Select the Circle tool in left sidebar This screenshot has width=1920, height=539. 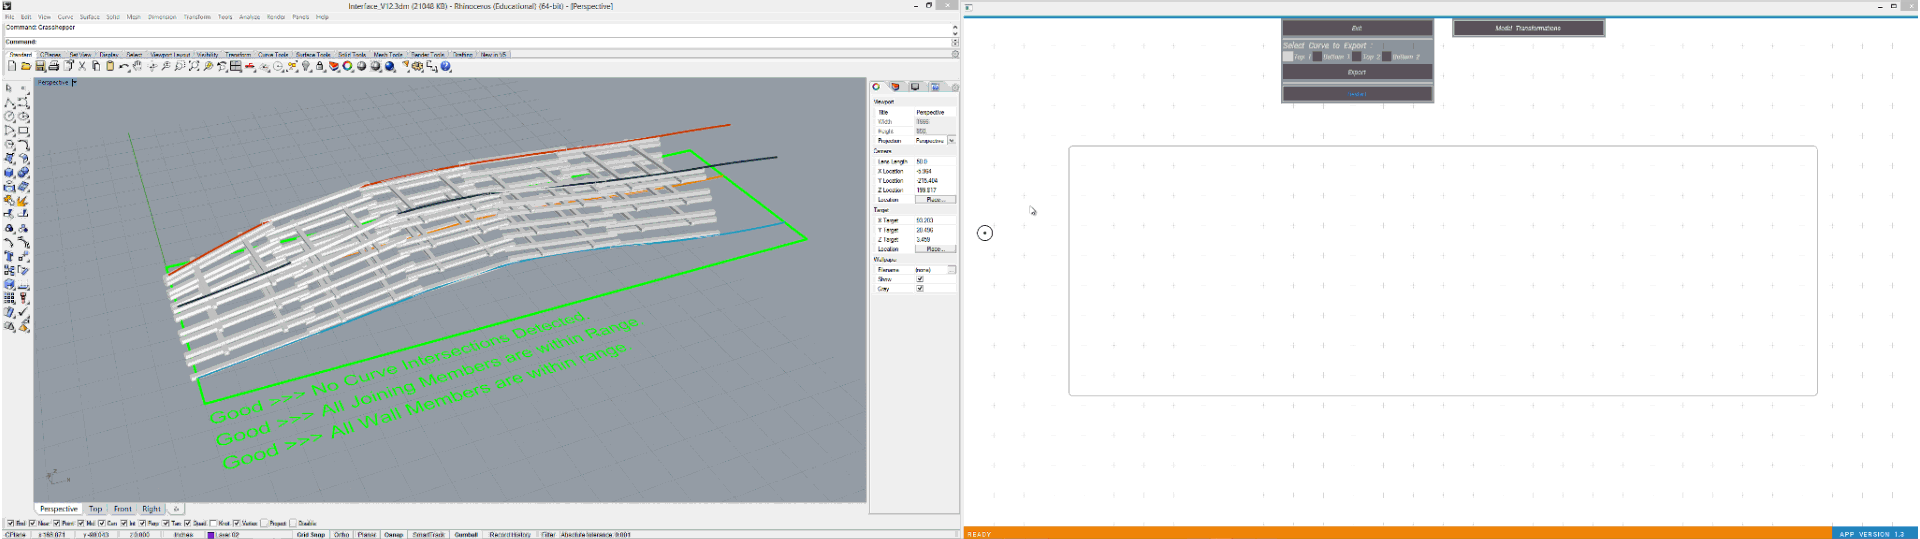(9, 116)
